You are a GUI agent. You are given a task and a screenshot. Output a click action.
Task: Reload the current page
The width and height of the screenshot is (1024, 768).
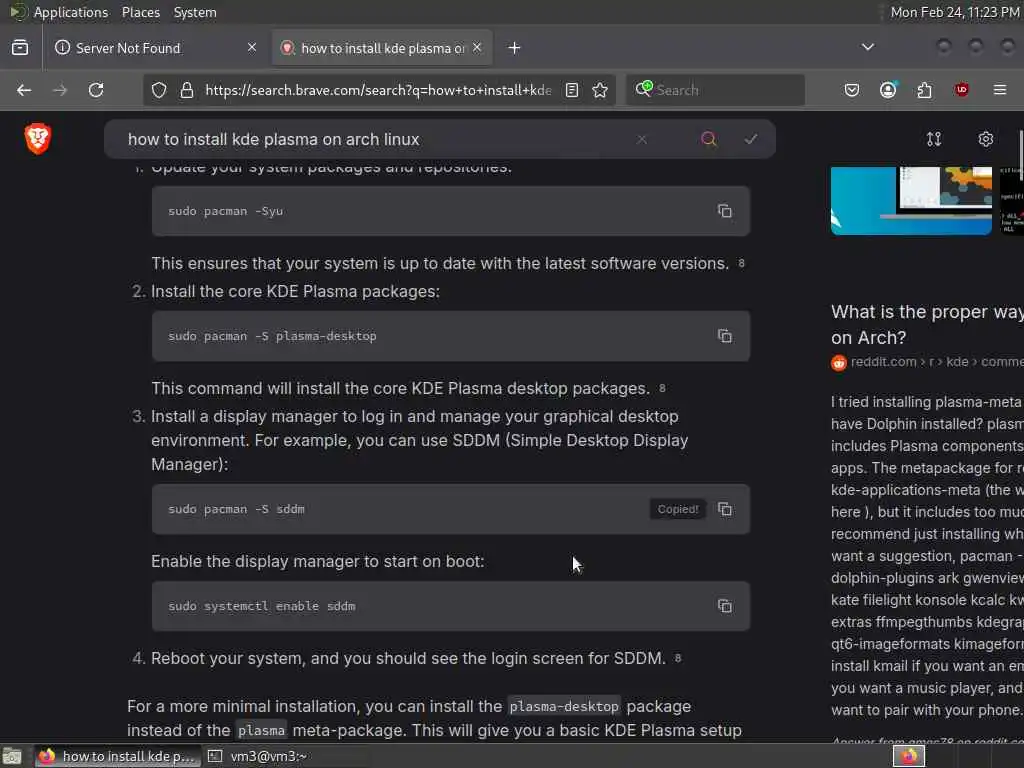pos(96,90)
